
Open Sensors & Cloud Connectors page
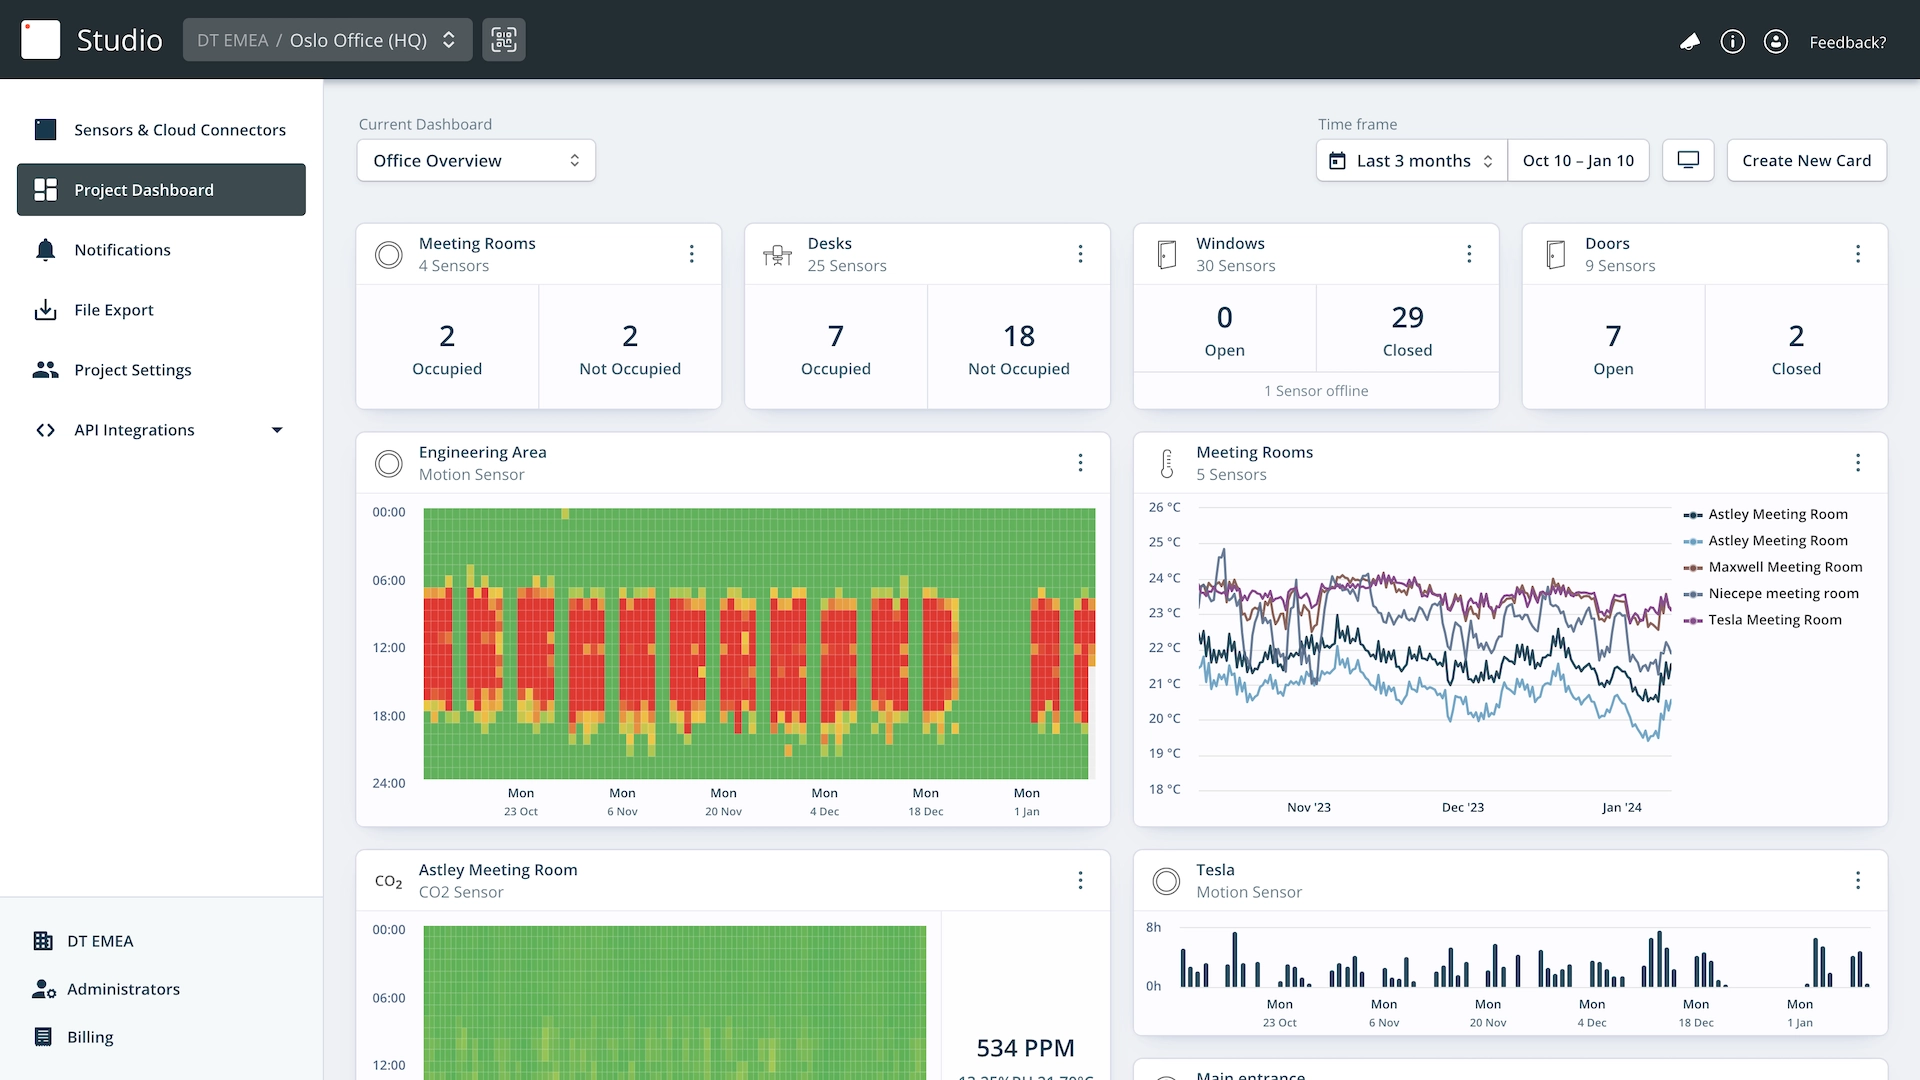tap(179, 130)
